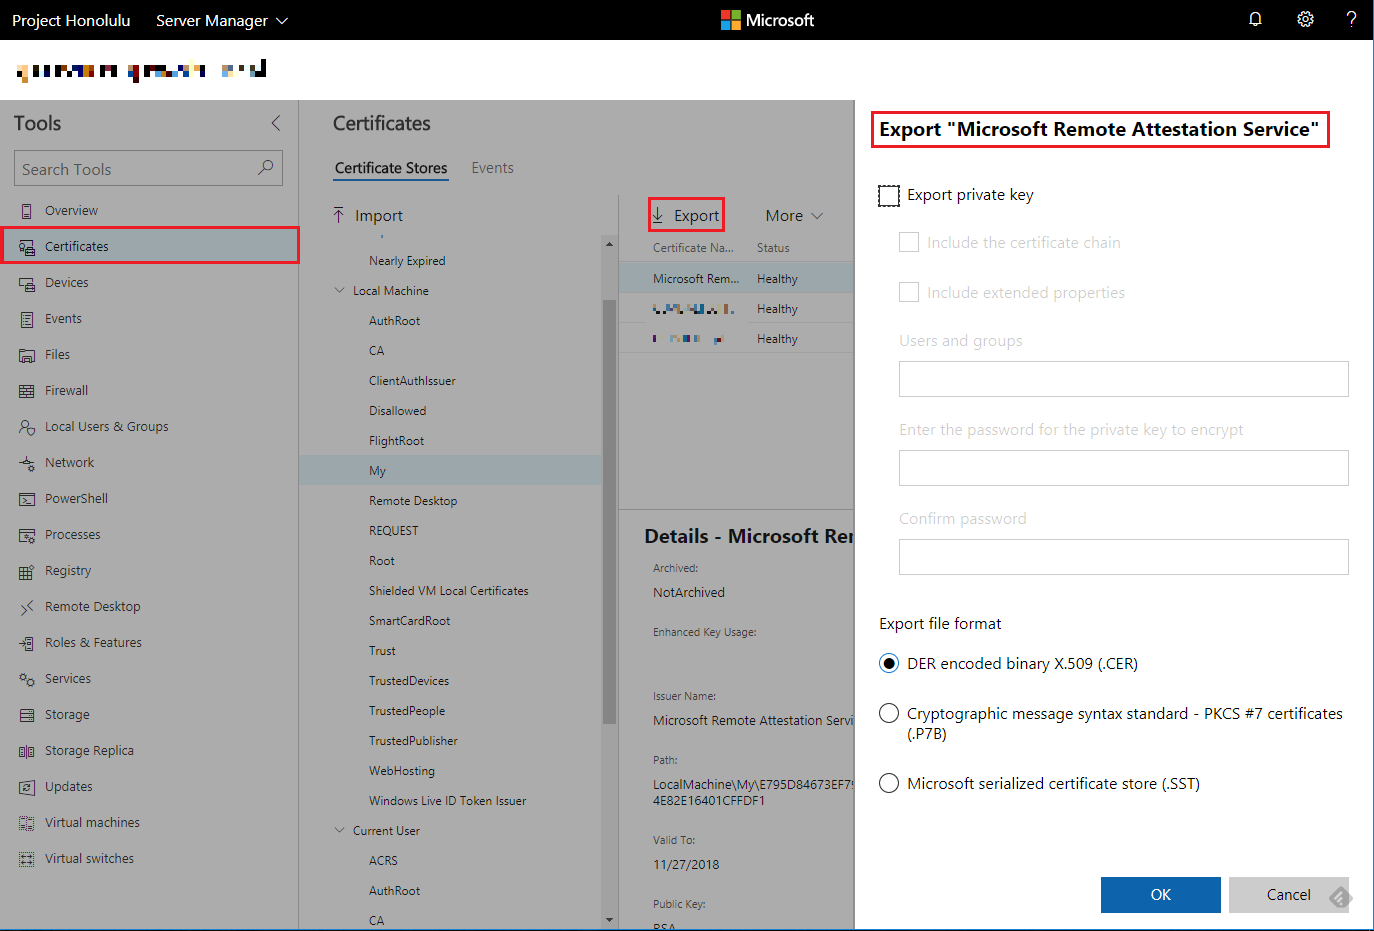Open the More dropdown menu
This screenshot has height=931, width=1374.
click(794, 215)
